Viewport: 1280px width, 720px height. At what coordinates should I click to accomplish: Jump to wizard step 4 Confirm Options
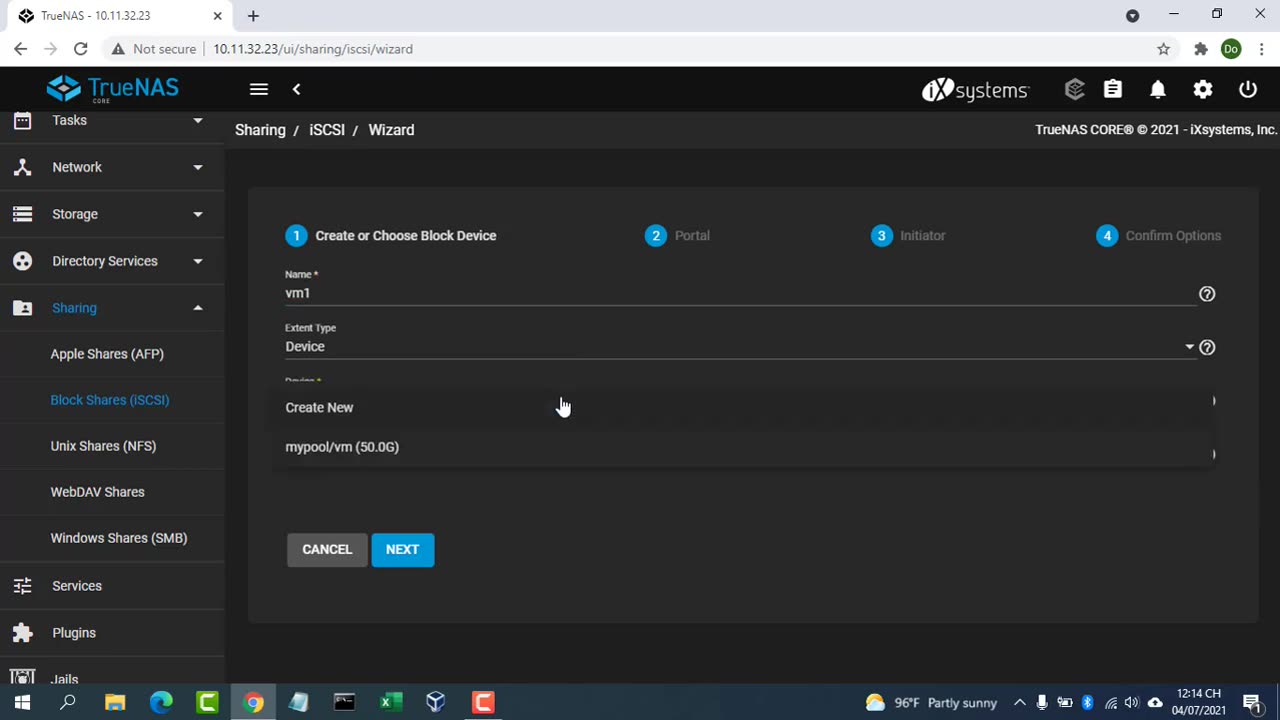(x=1159, y=236)
